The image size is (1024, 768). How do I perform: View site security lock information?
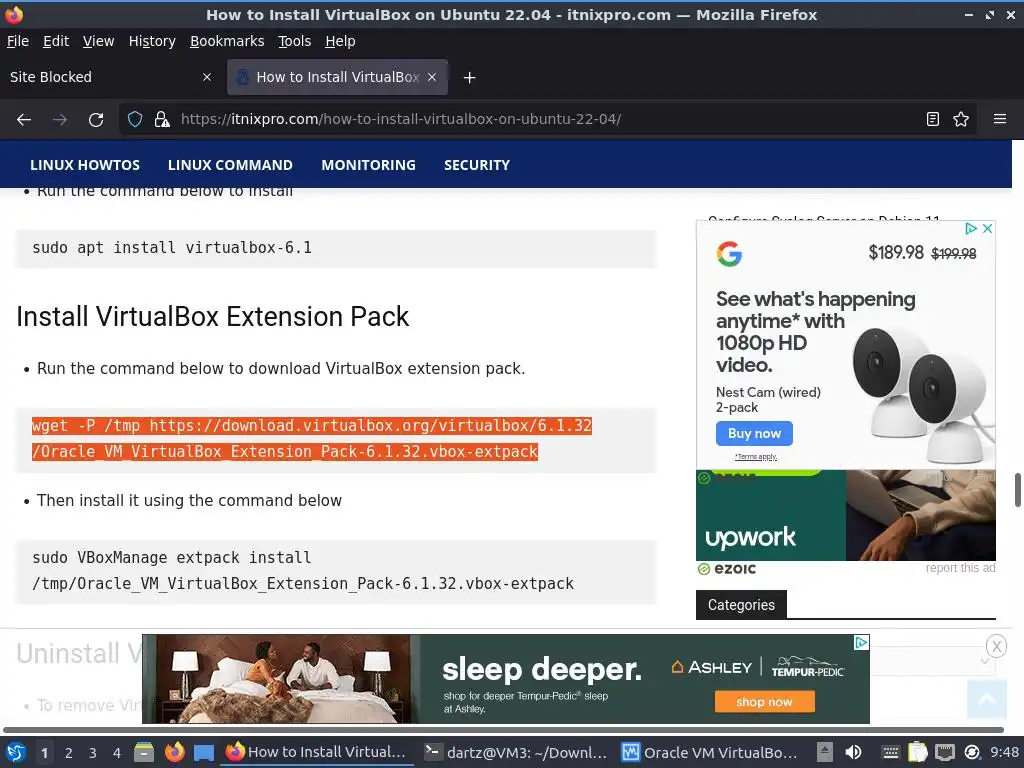(x=162, y=120)
